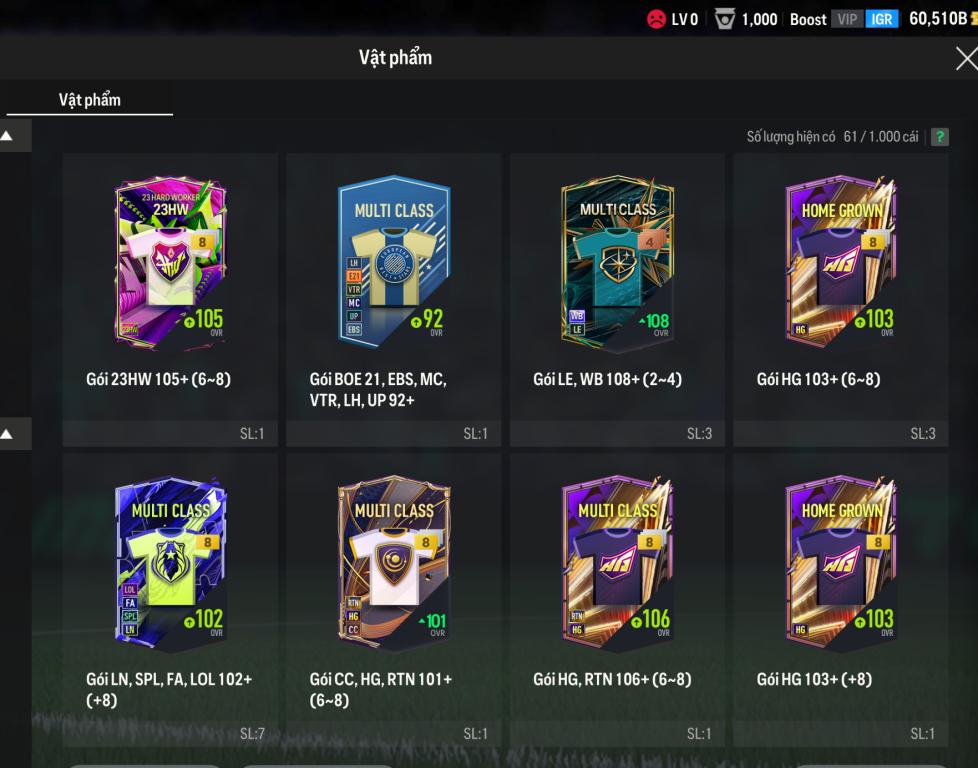Close the Vật phẩm window
The image size is (978, 768).
point(966,59)
